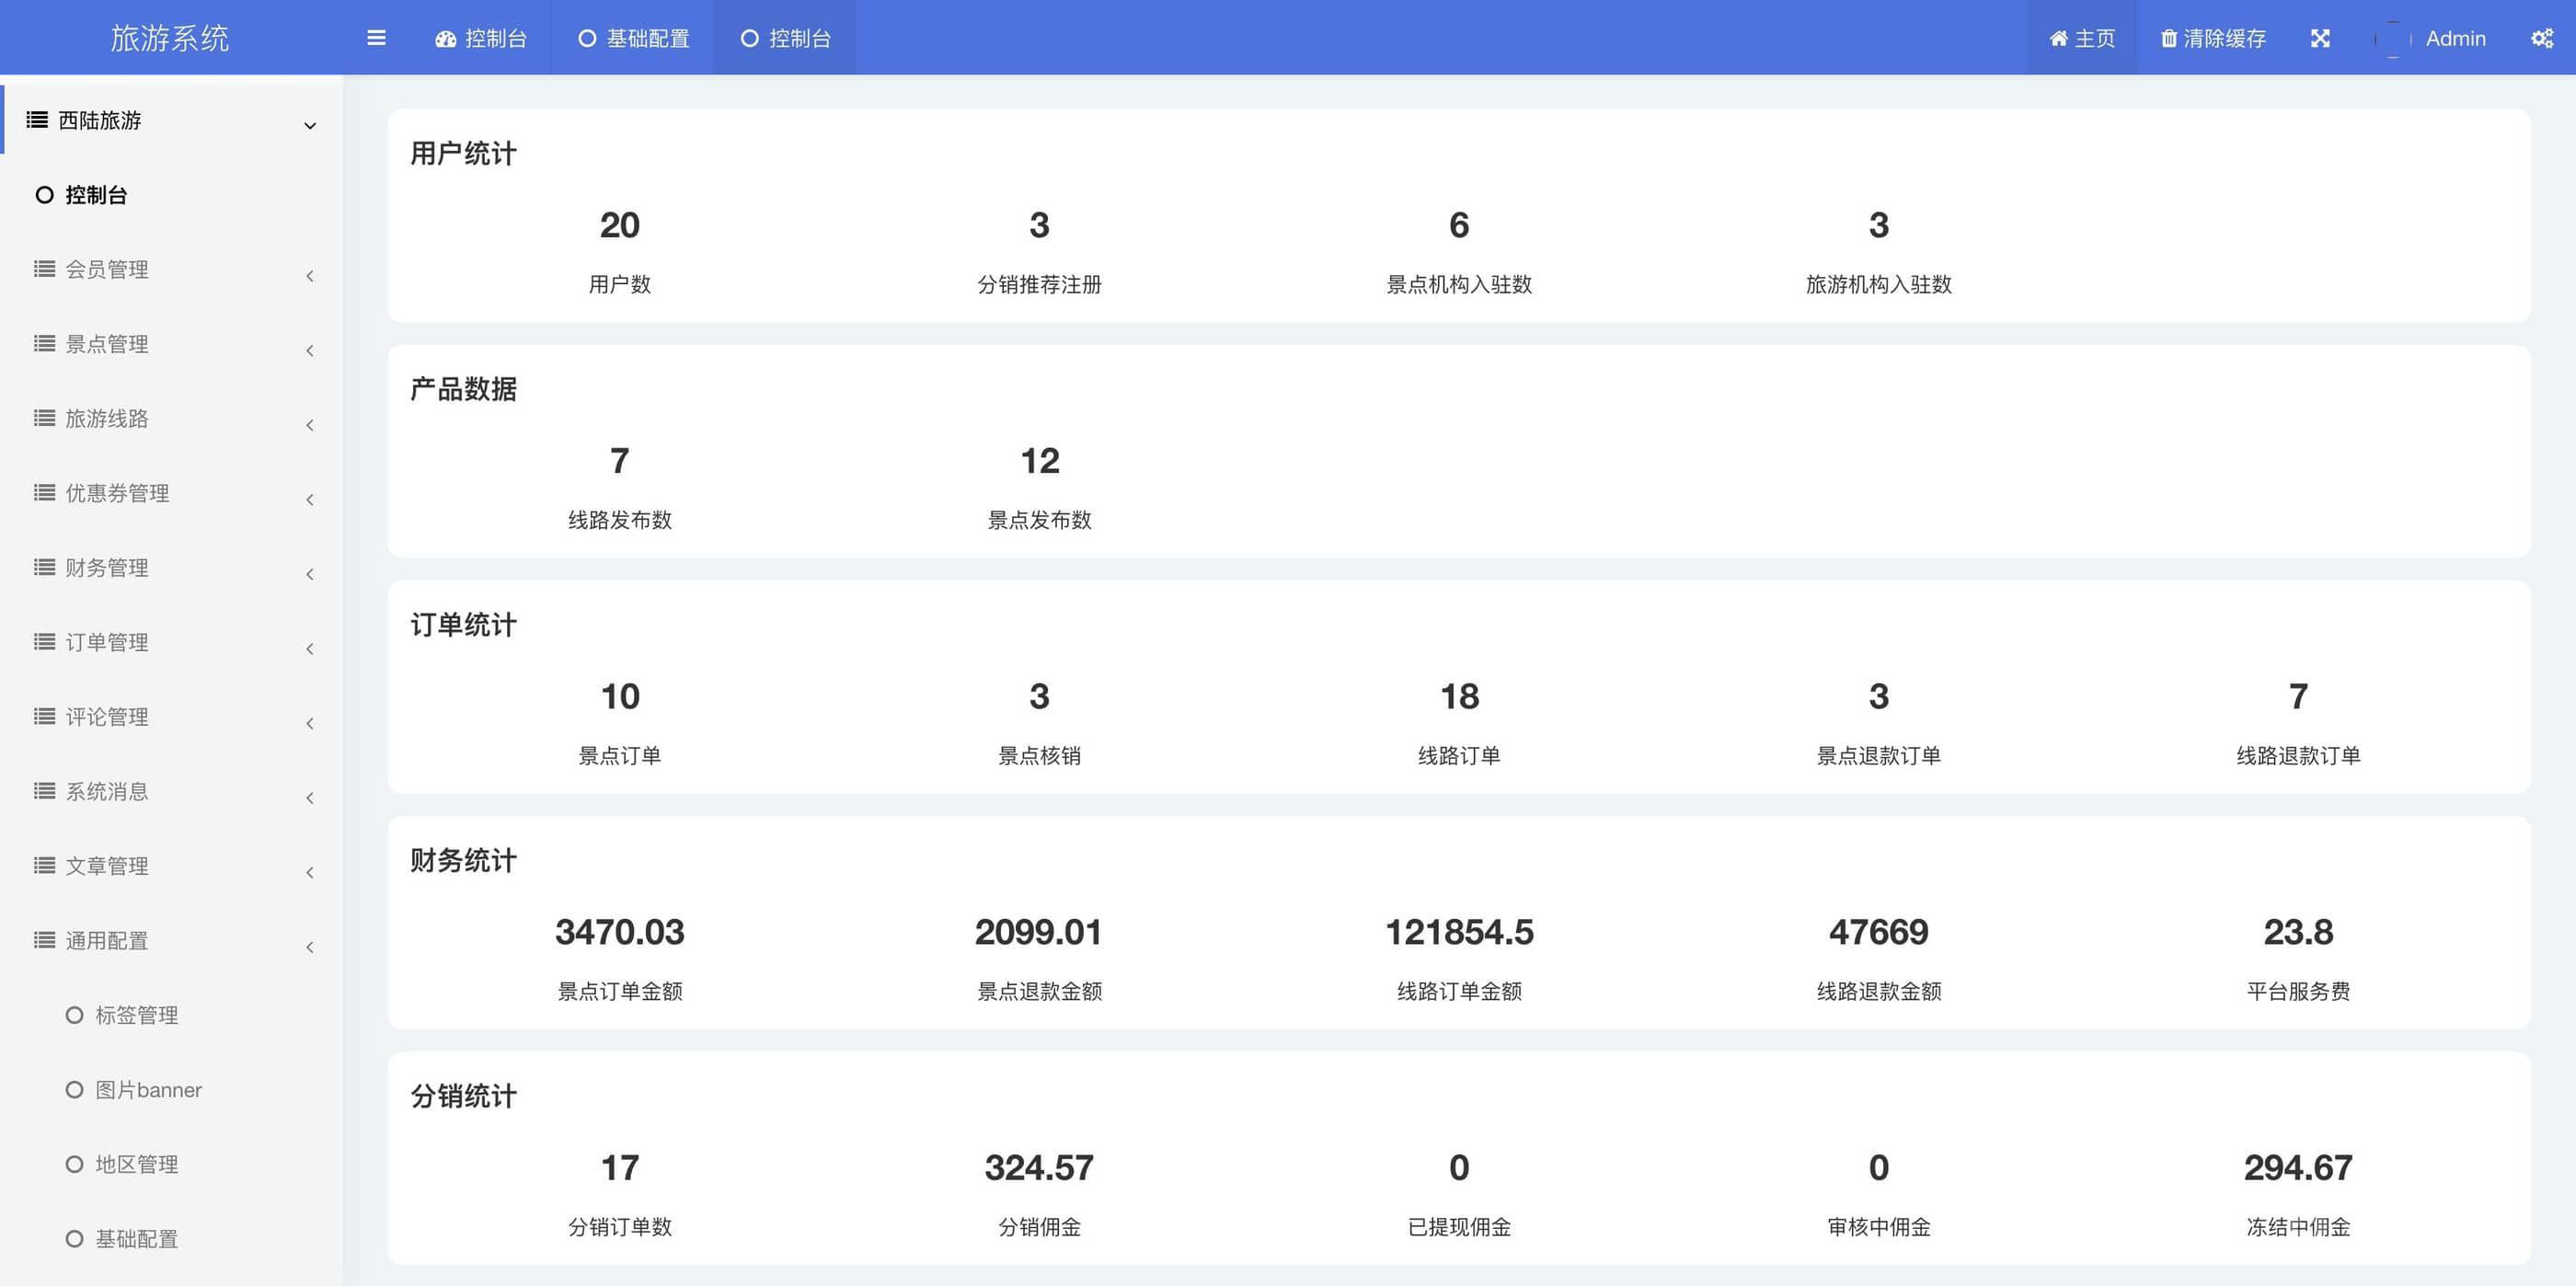Click the 旅游系统 logo title
Image resolution: width=2576 pixels, height=1286 pixels.
(x=170, y=38)
